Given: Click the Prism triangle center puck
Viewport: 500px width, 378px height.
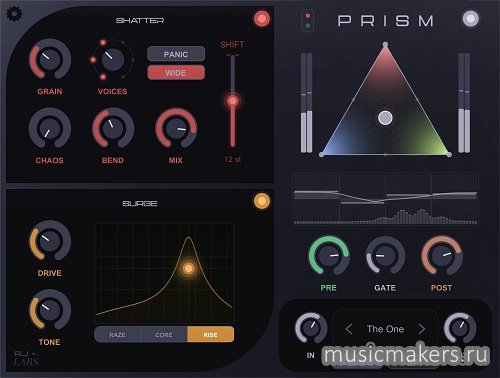Looking at the screenshot, I should click(385, 118).
